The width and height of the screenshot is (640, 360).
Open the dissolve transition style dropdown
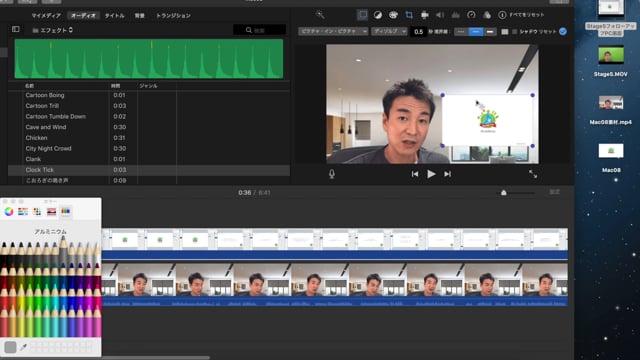pos(389,31)
